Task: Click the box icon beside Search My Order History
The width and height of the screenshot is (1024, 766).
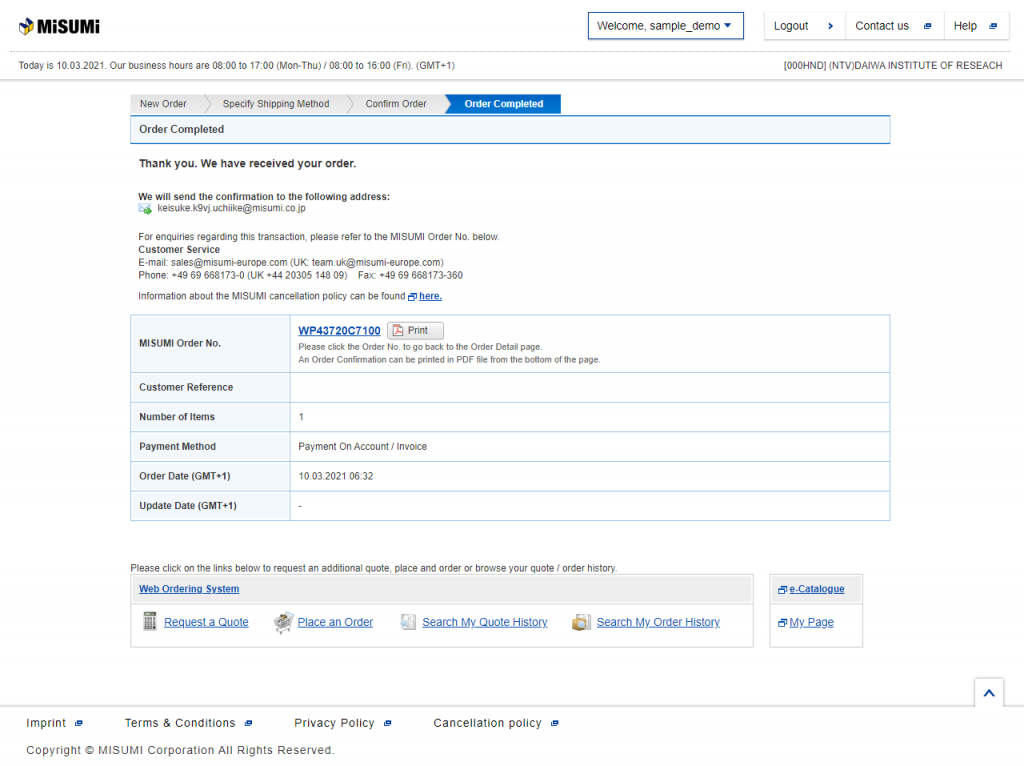Action: coord(581,622)
